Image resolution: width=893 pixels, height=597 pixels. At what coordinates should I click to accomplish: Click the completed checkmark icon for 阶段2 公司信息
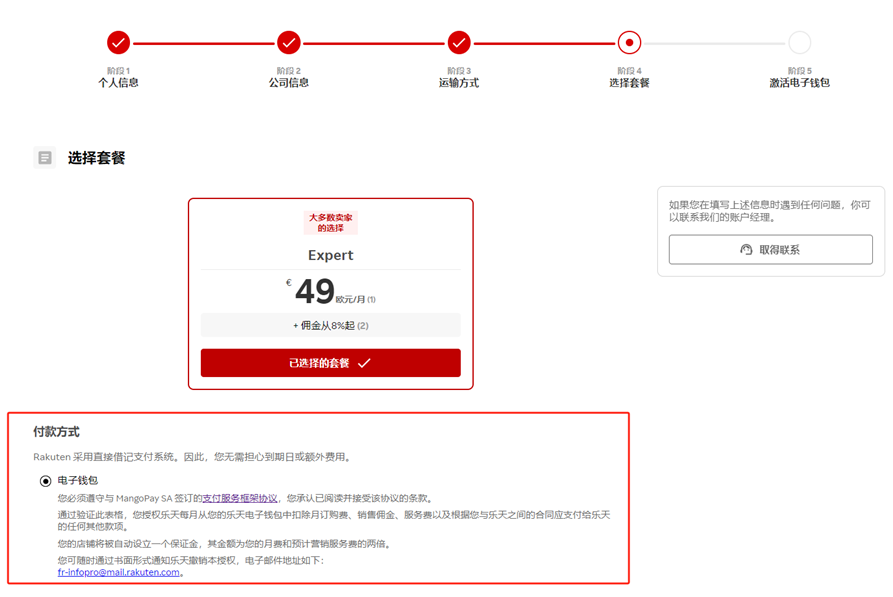coord(288,43)
